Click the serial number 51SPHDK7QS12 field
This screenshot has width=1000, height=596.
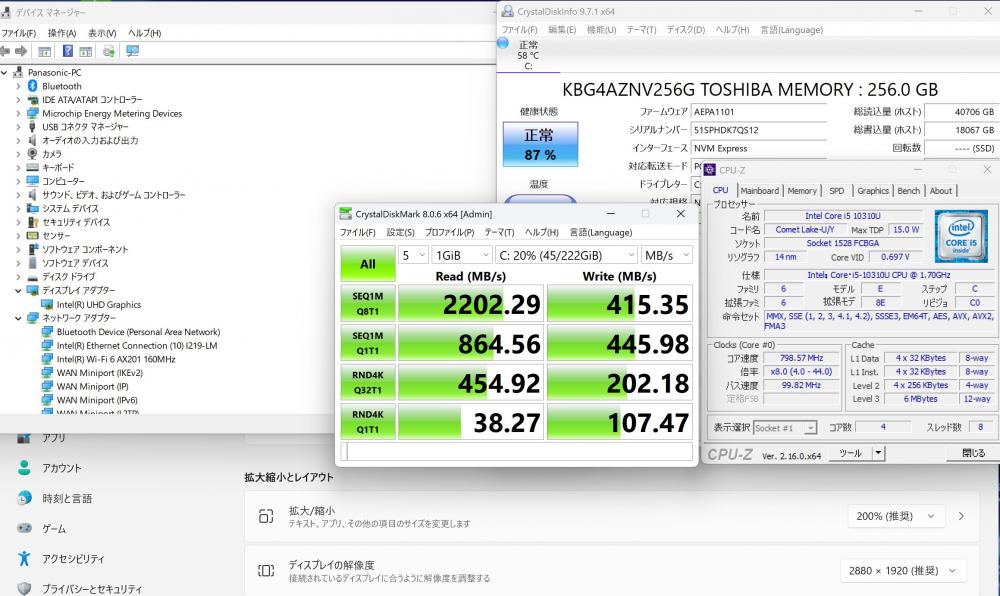pos(758,129)
